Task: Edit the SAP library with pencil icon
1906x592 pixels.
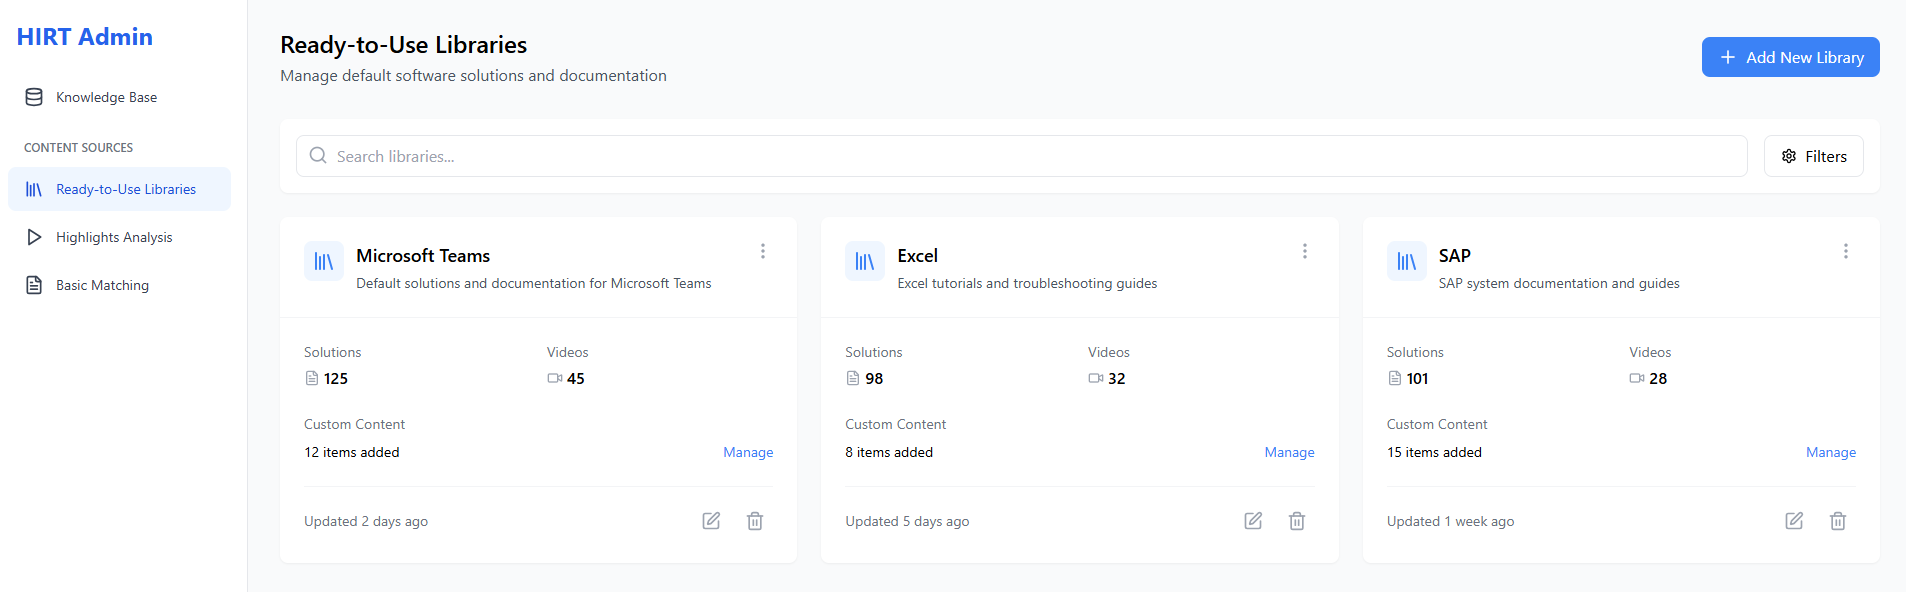Action: (1794, 521)
